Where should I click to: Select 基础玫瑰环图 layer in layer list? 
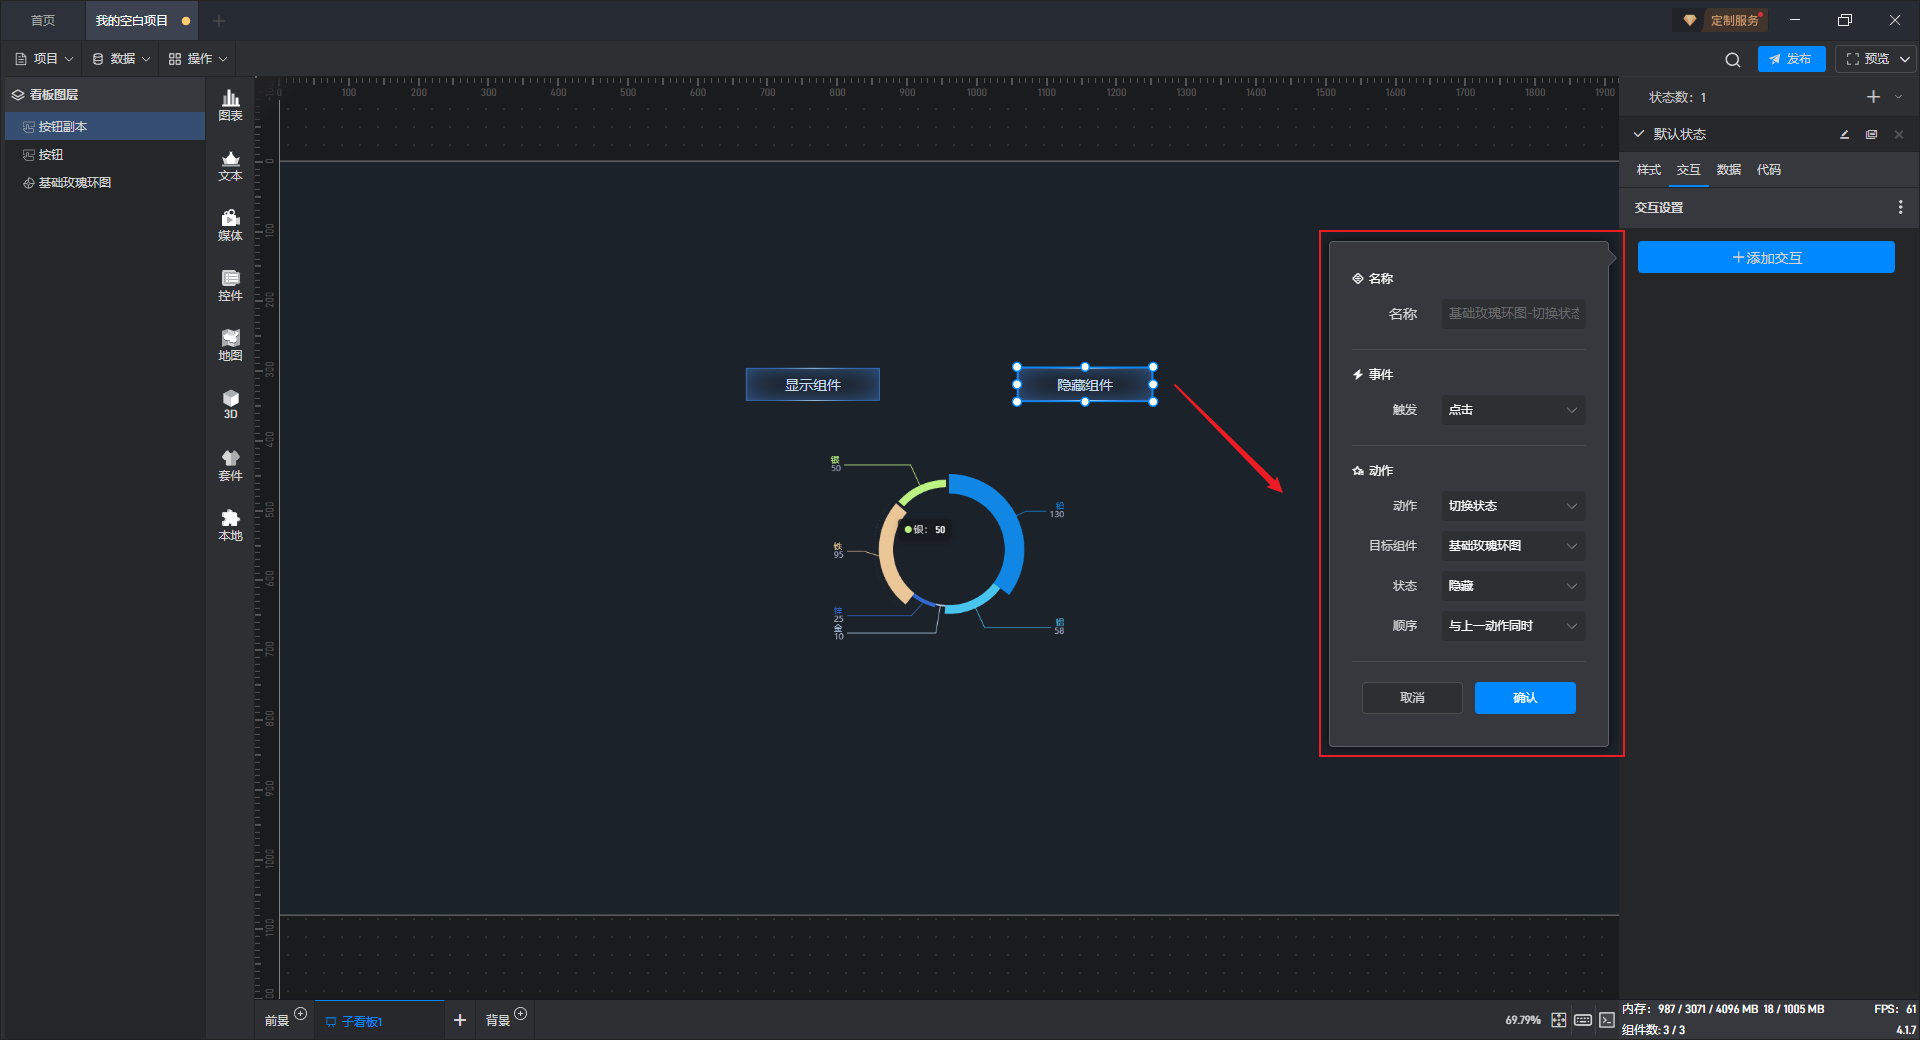click(x=75, y=183)
